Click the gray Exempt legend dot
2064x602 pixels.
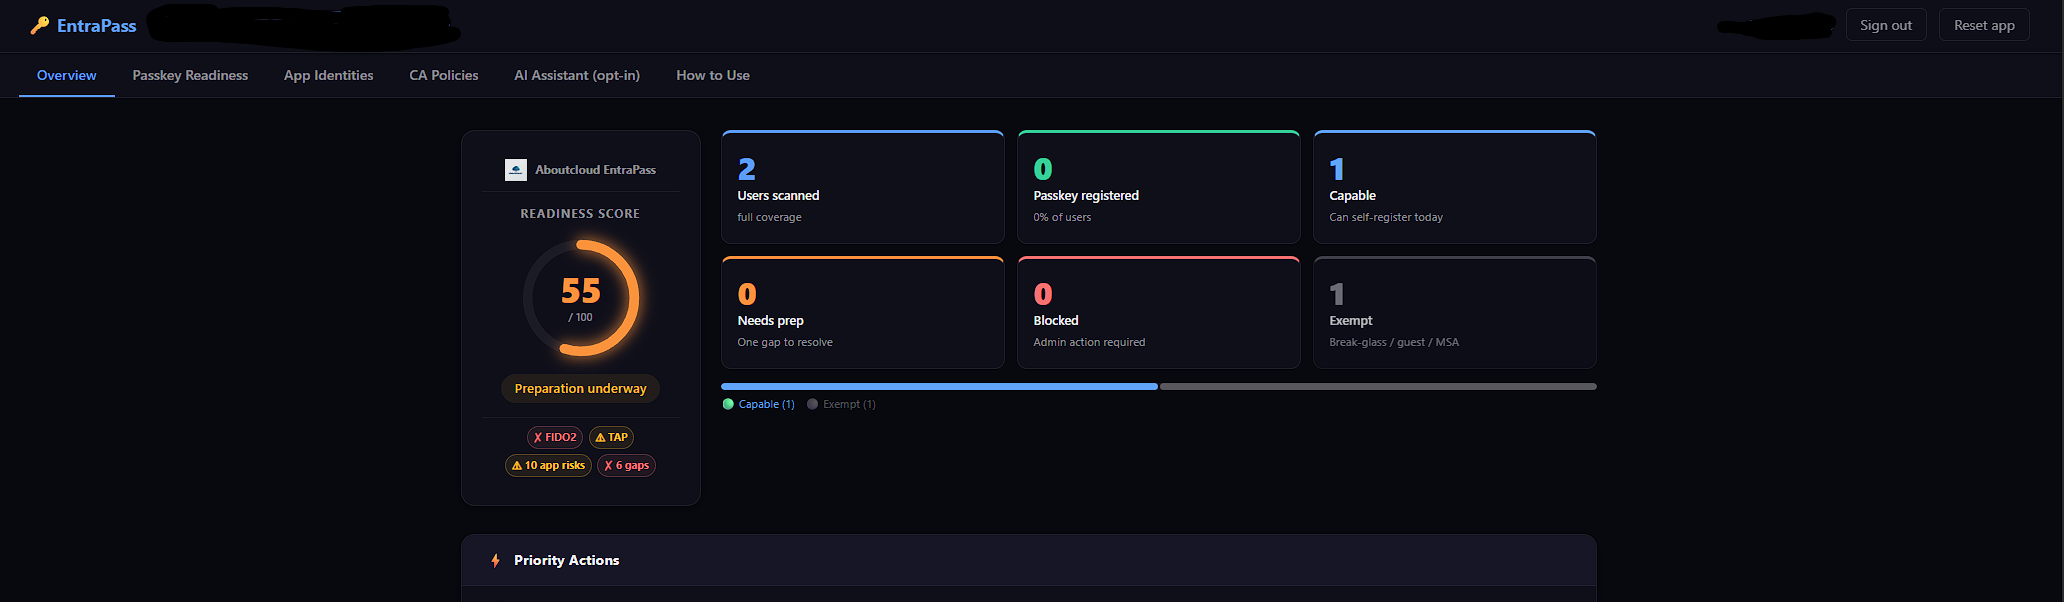812,404
